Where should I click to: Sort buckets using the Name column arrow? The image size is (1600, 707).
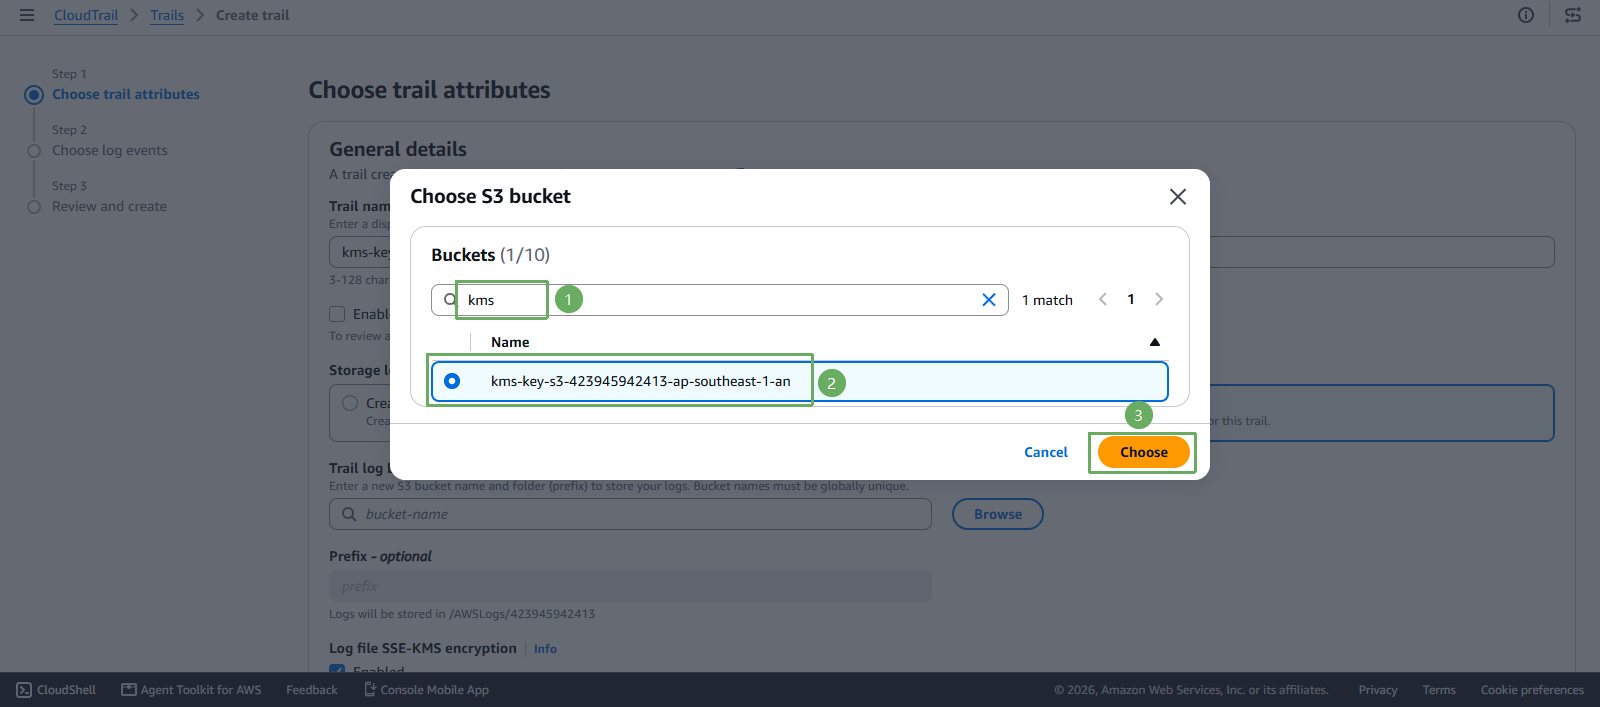pyautogui.click(x=1155, y=342)
